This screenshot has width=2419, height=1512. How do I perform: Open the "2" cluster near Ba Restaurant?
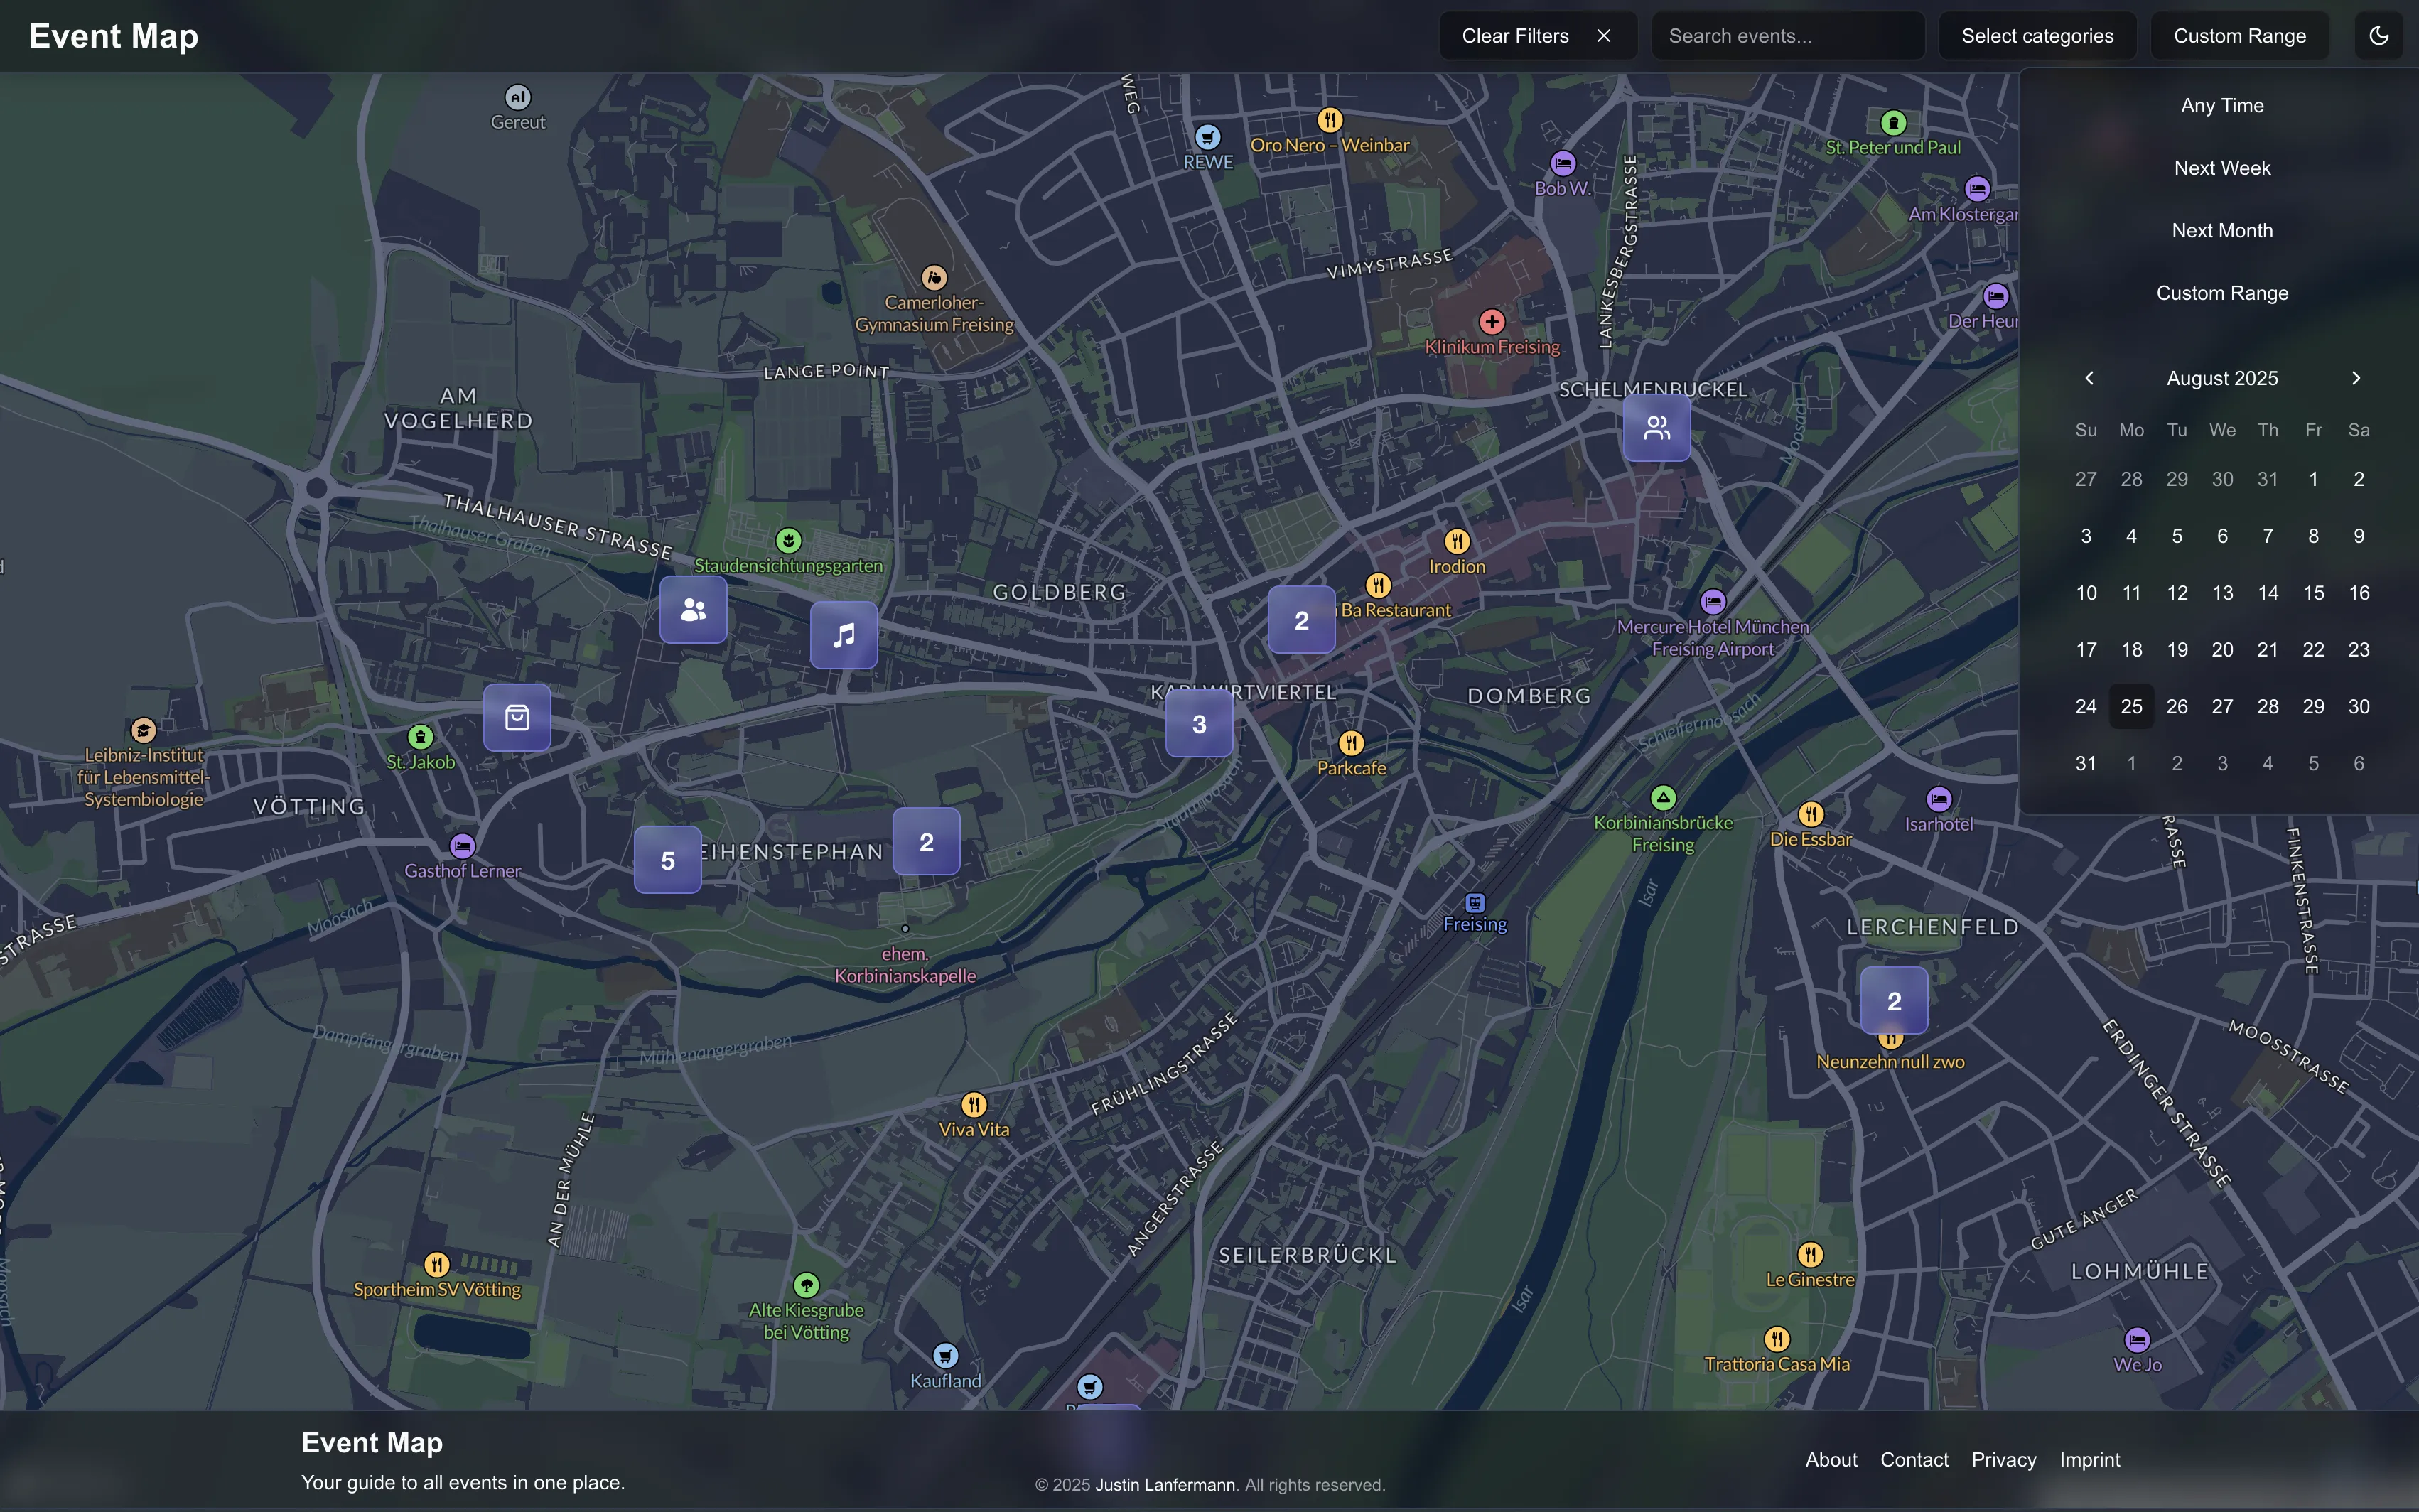pyautogui.click(x=1301, y=619)
